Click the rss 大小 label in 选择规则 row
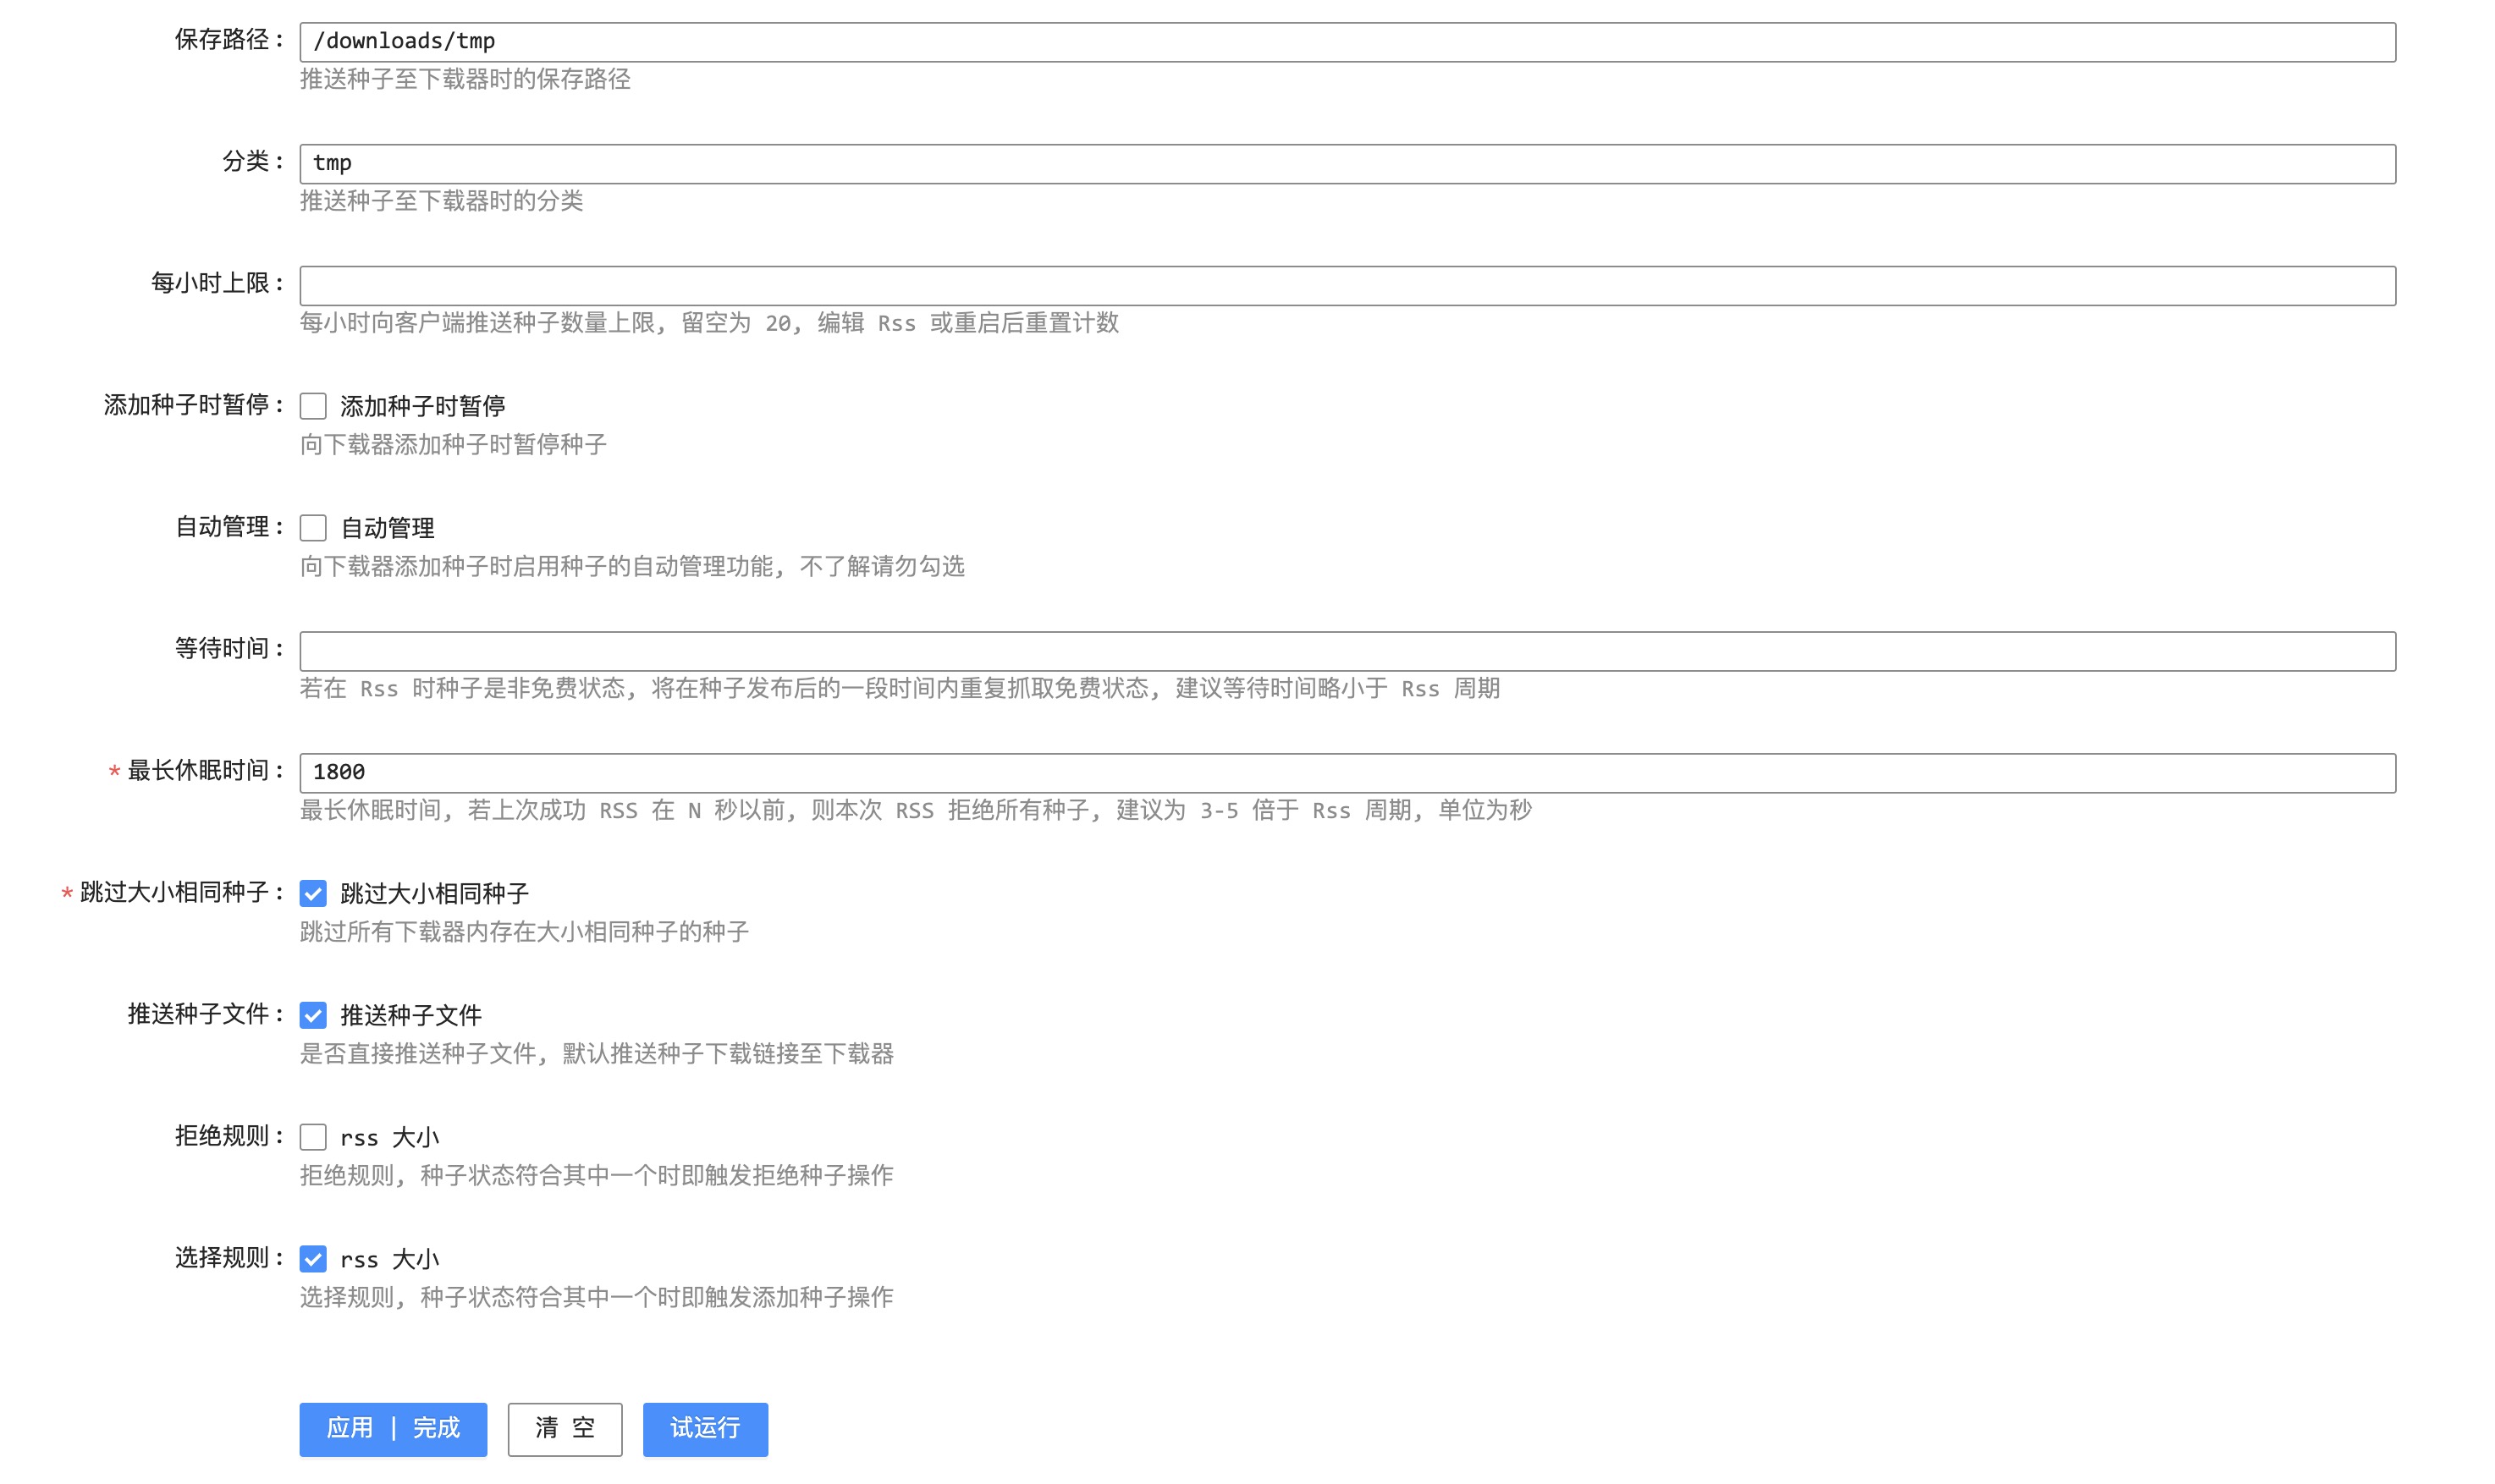 (x=389, y=1259)
